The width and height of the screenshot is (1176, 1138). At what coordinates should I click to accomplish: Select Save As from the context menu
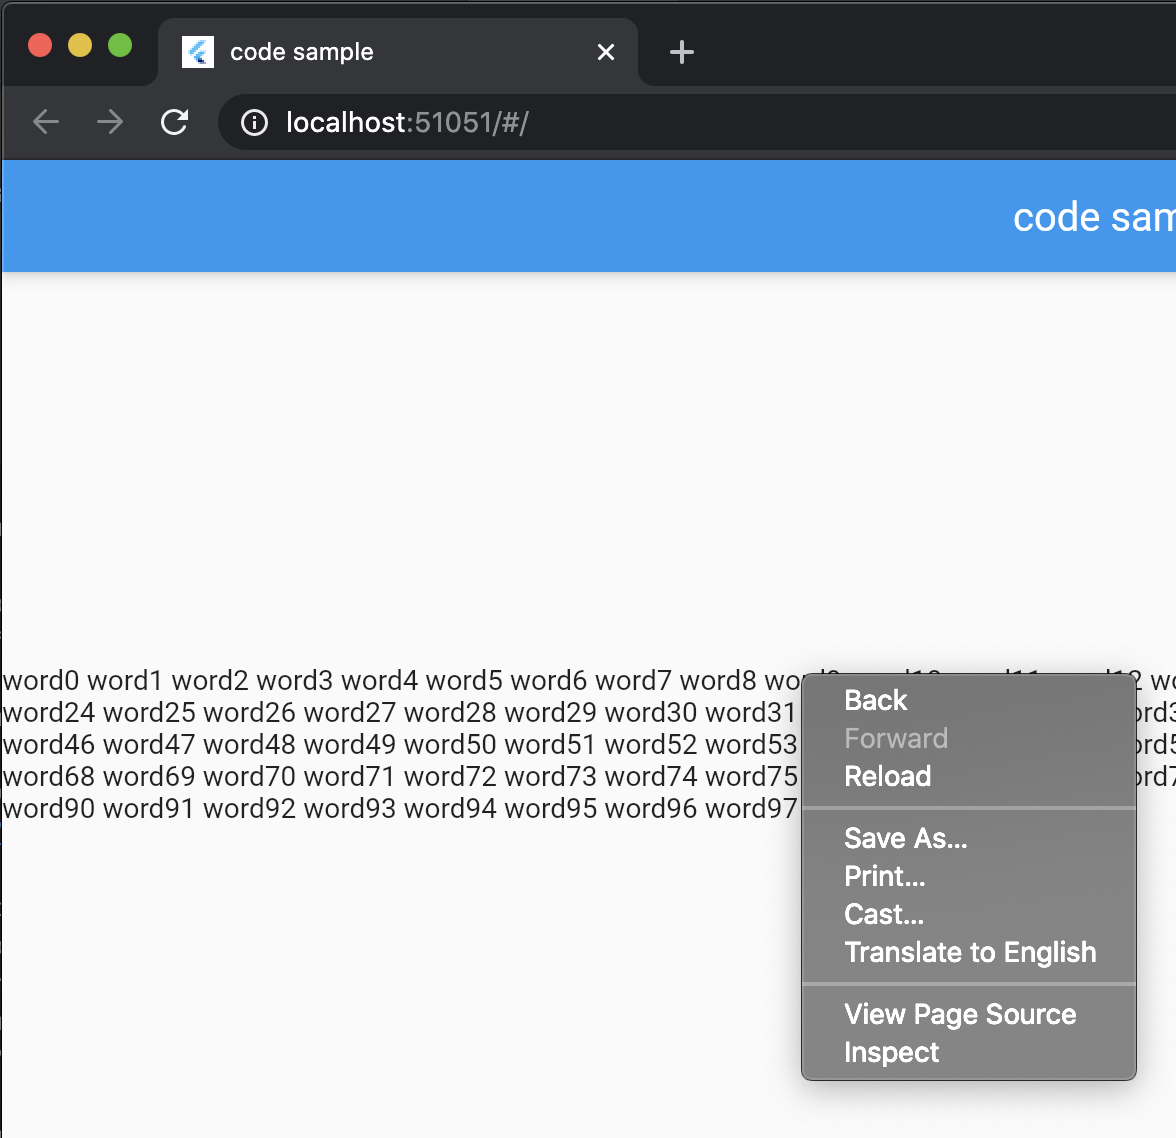pos(905,838)
